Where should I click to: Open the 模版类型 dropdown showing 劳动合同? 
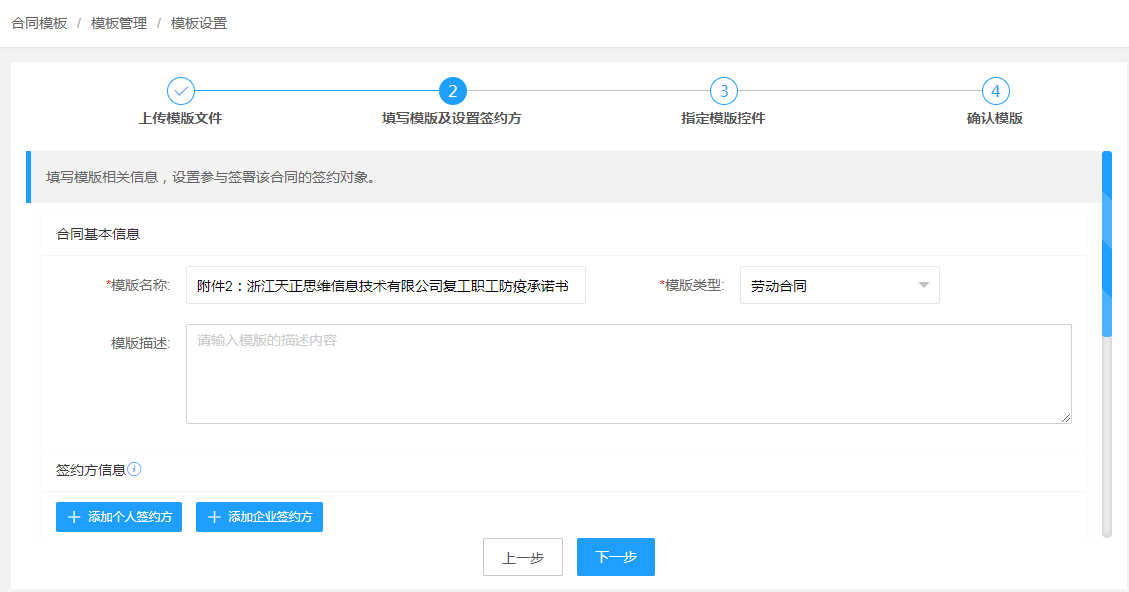838,284
